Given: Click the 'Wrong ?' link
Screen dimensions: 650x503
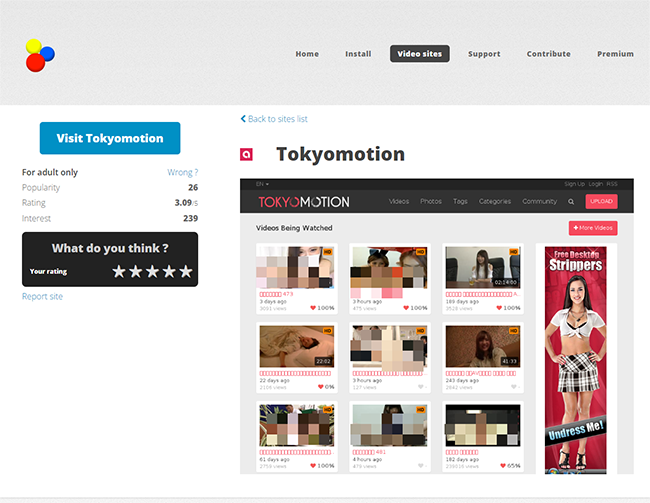Looking at the screenshot, I should (182, 172).
